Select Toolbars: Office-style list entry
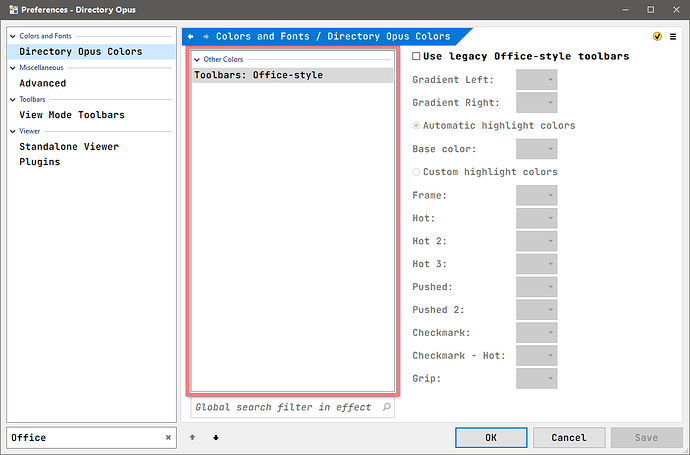The height and width of the screenshot is (455, 690). pos(293,75)
